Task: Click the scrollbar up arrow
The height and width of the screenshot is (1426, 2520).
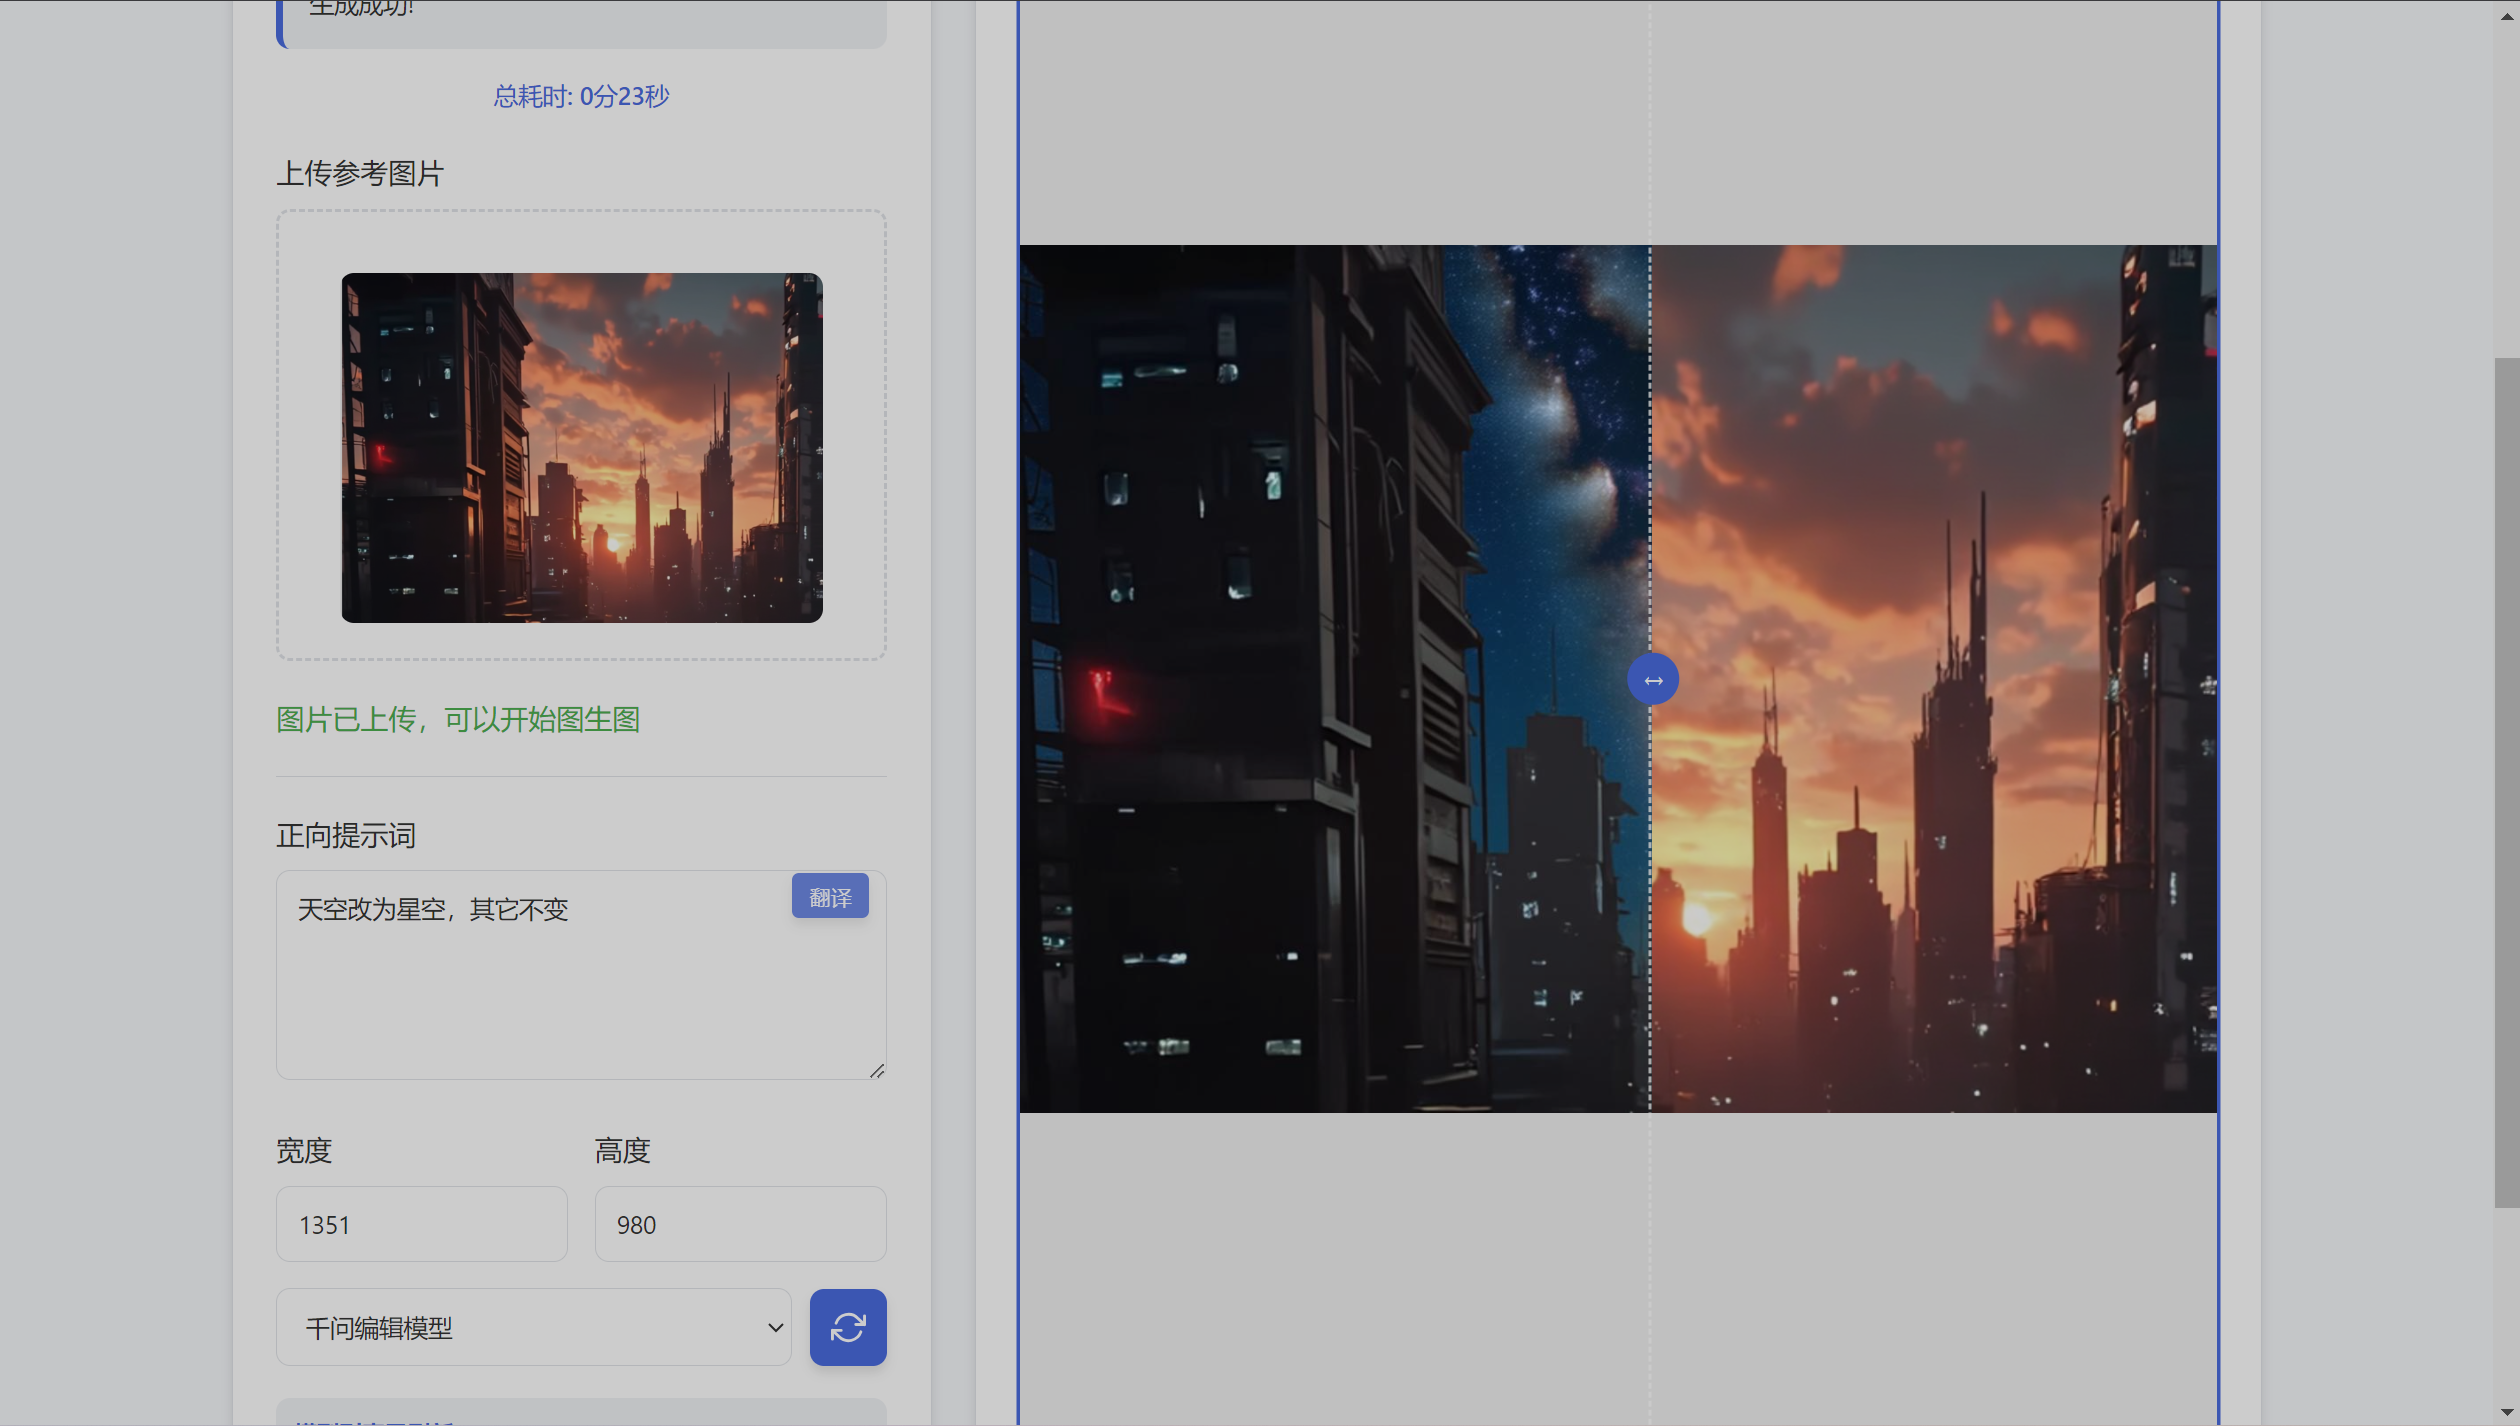Action: point(2506,15)
